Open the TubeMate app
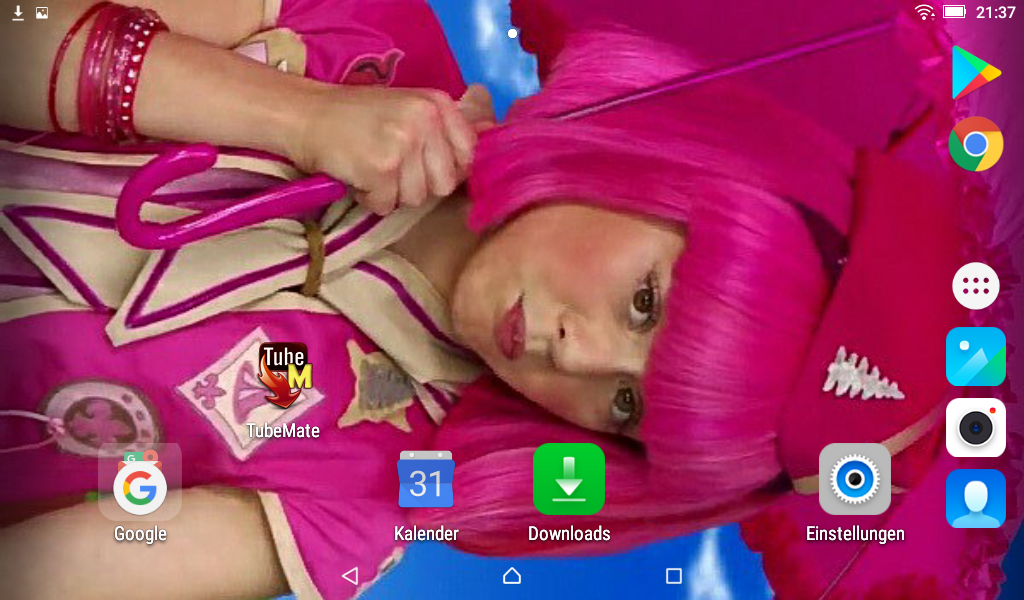Image resolution: width=1024 pixels, height=600 pixels. coord(284,377)
